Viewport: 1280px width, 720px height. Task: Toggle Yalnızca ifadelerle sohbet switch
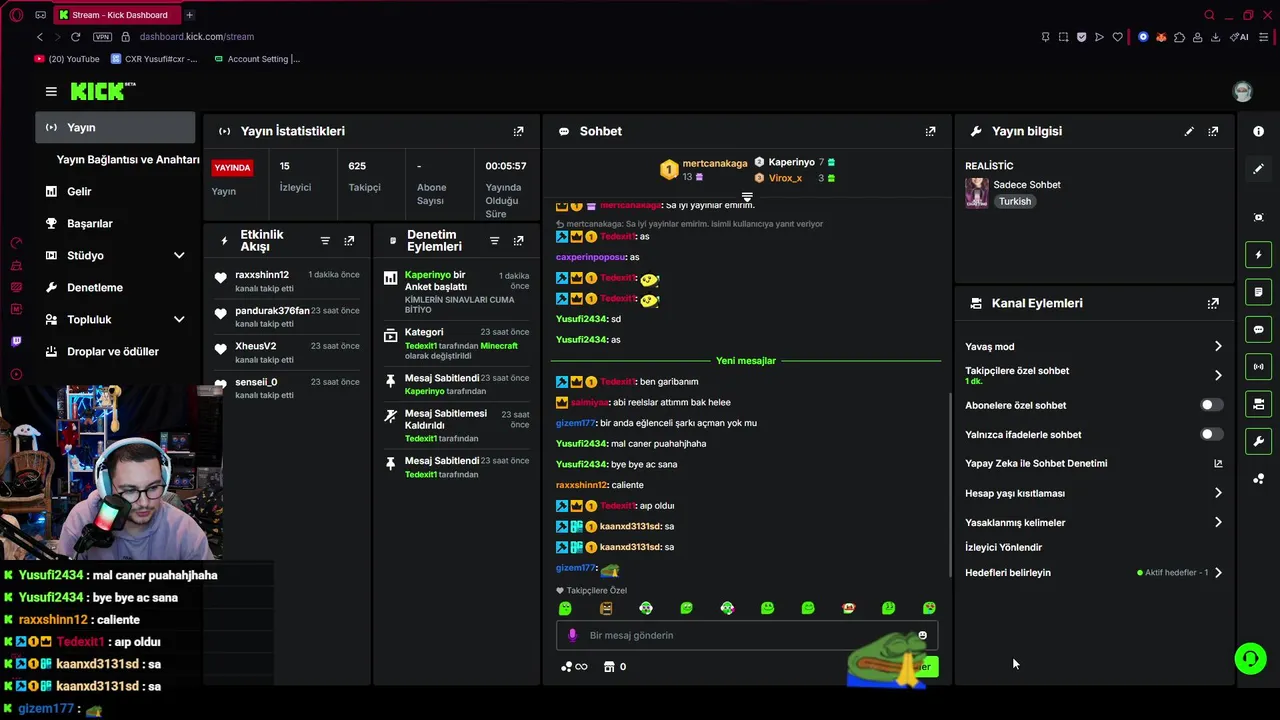pyautogui.click(x=1211, y=434)
